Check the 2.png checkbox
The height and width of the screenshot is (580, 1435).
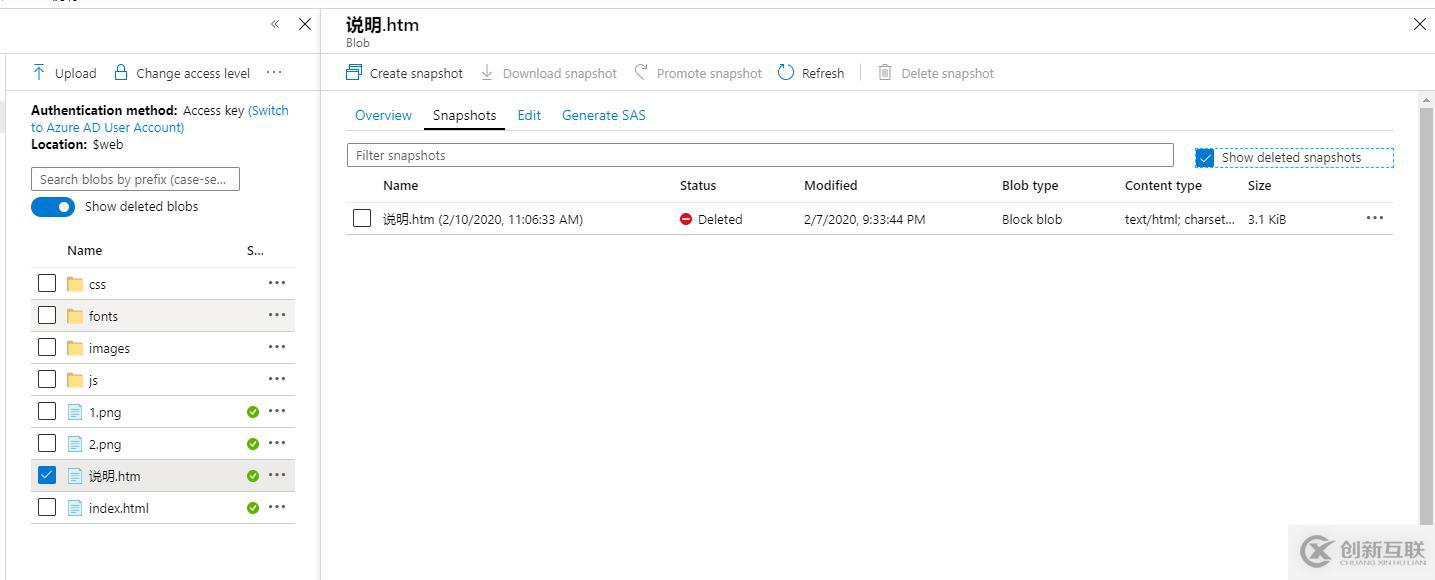tap(47, 443)
